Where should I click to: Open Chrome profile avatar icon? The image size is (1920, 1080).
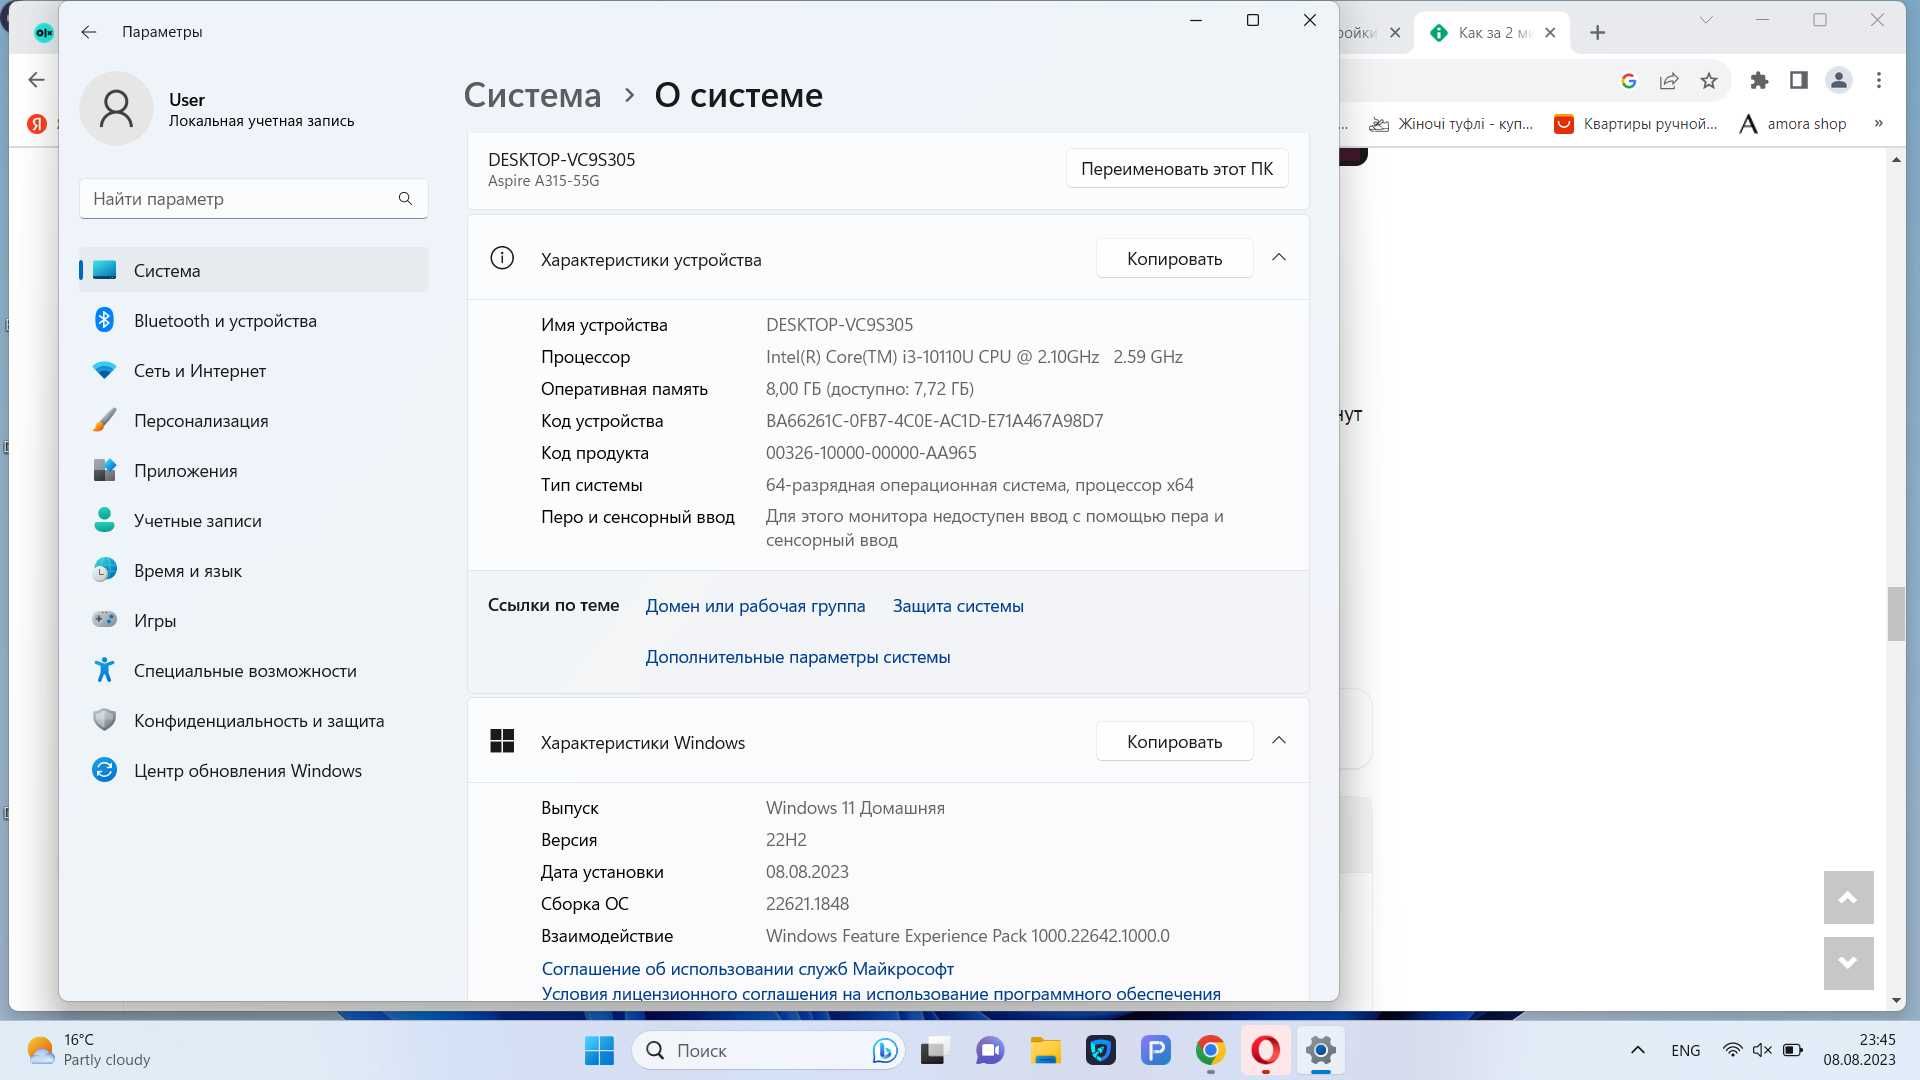(1839, 81)
